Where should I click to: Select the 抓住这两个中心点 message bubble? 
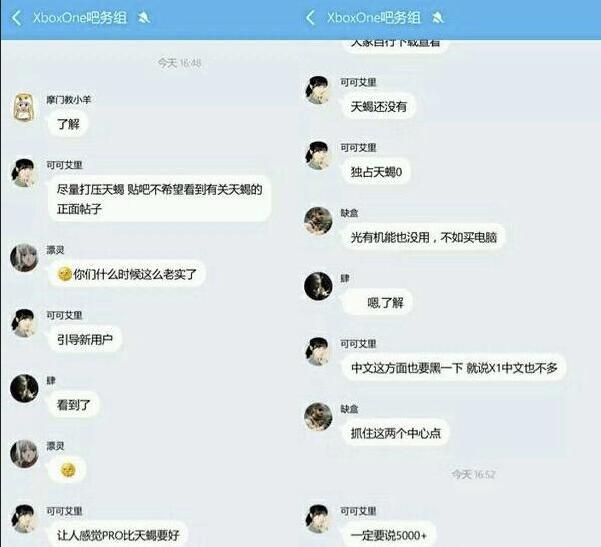[x=395, y=433]
